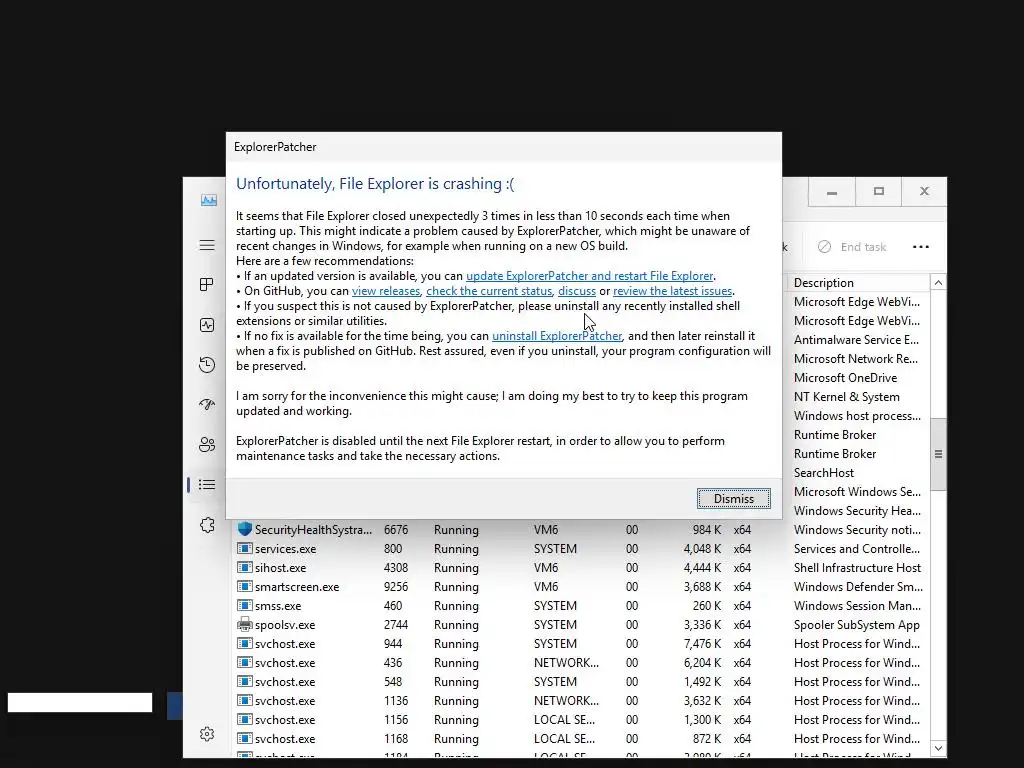Click description Services and Controlle...
Viewport: 1024px width, 768px height.
856,549
